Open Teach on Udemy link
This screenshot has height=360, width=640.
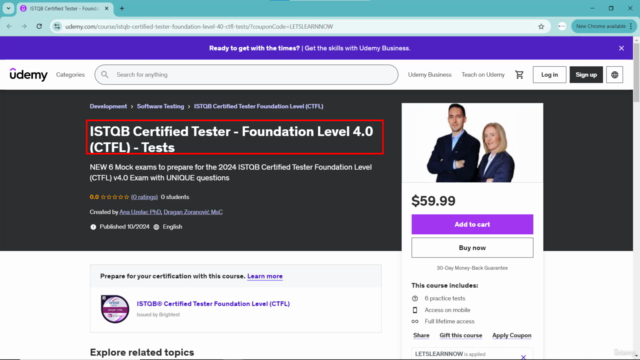point(483,75)
